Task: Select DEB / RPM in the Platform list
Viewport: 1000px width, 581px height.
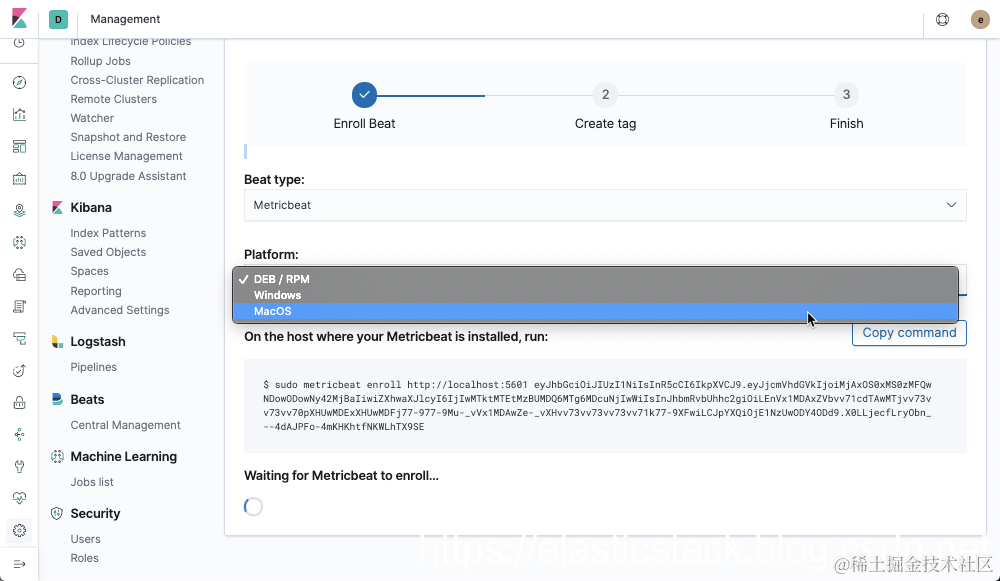Action: tap(596, 279)
